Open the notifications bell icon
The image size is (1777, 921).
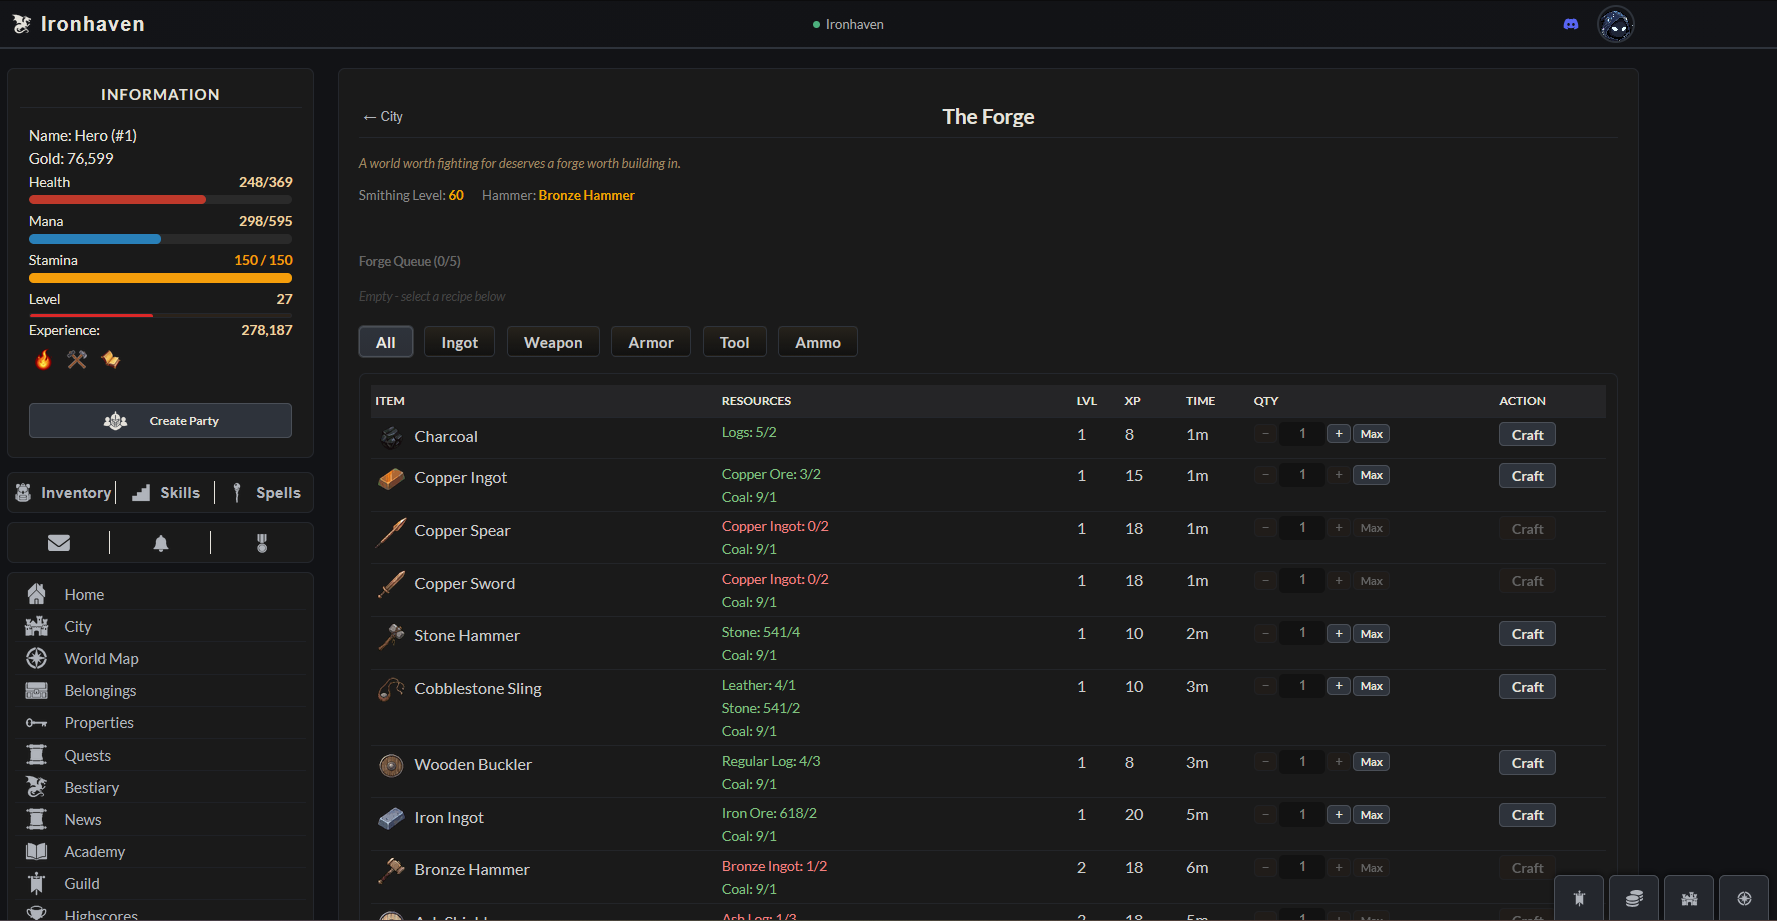pyautogui.click(x=161, y=543)
